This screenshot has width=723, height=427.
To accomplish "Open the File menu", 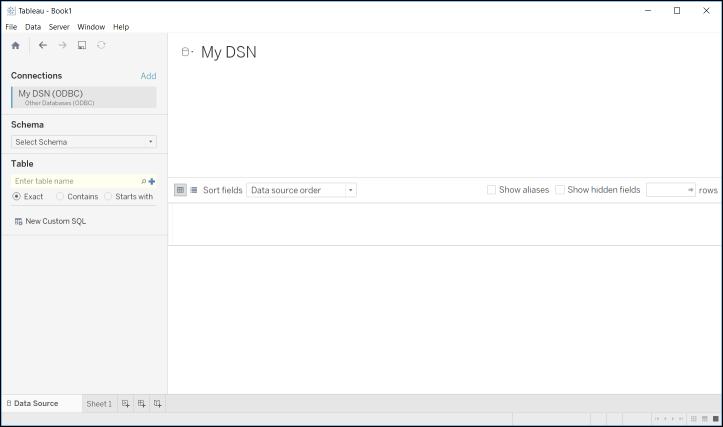I will coord(11,27).
